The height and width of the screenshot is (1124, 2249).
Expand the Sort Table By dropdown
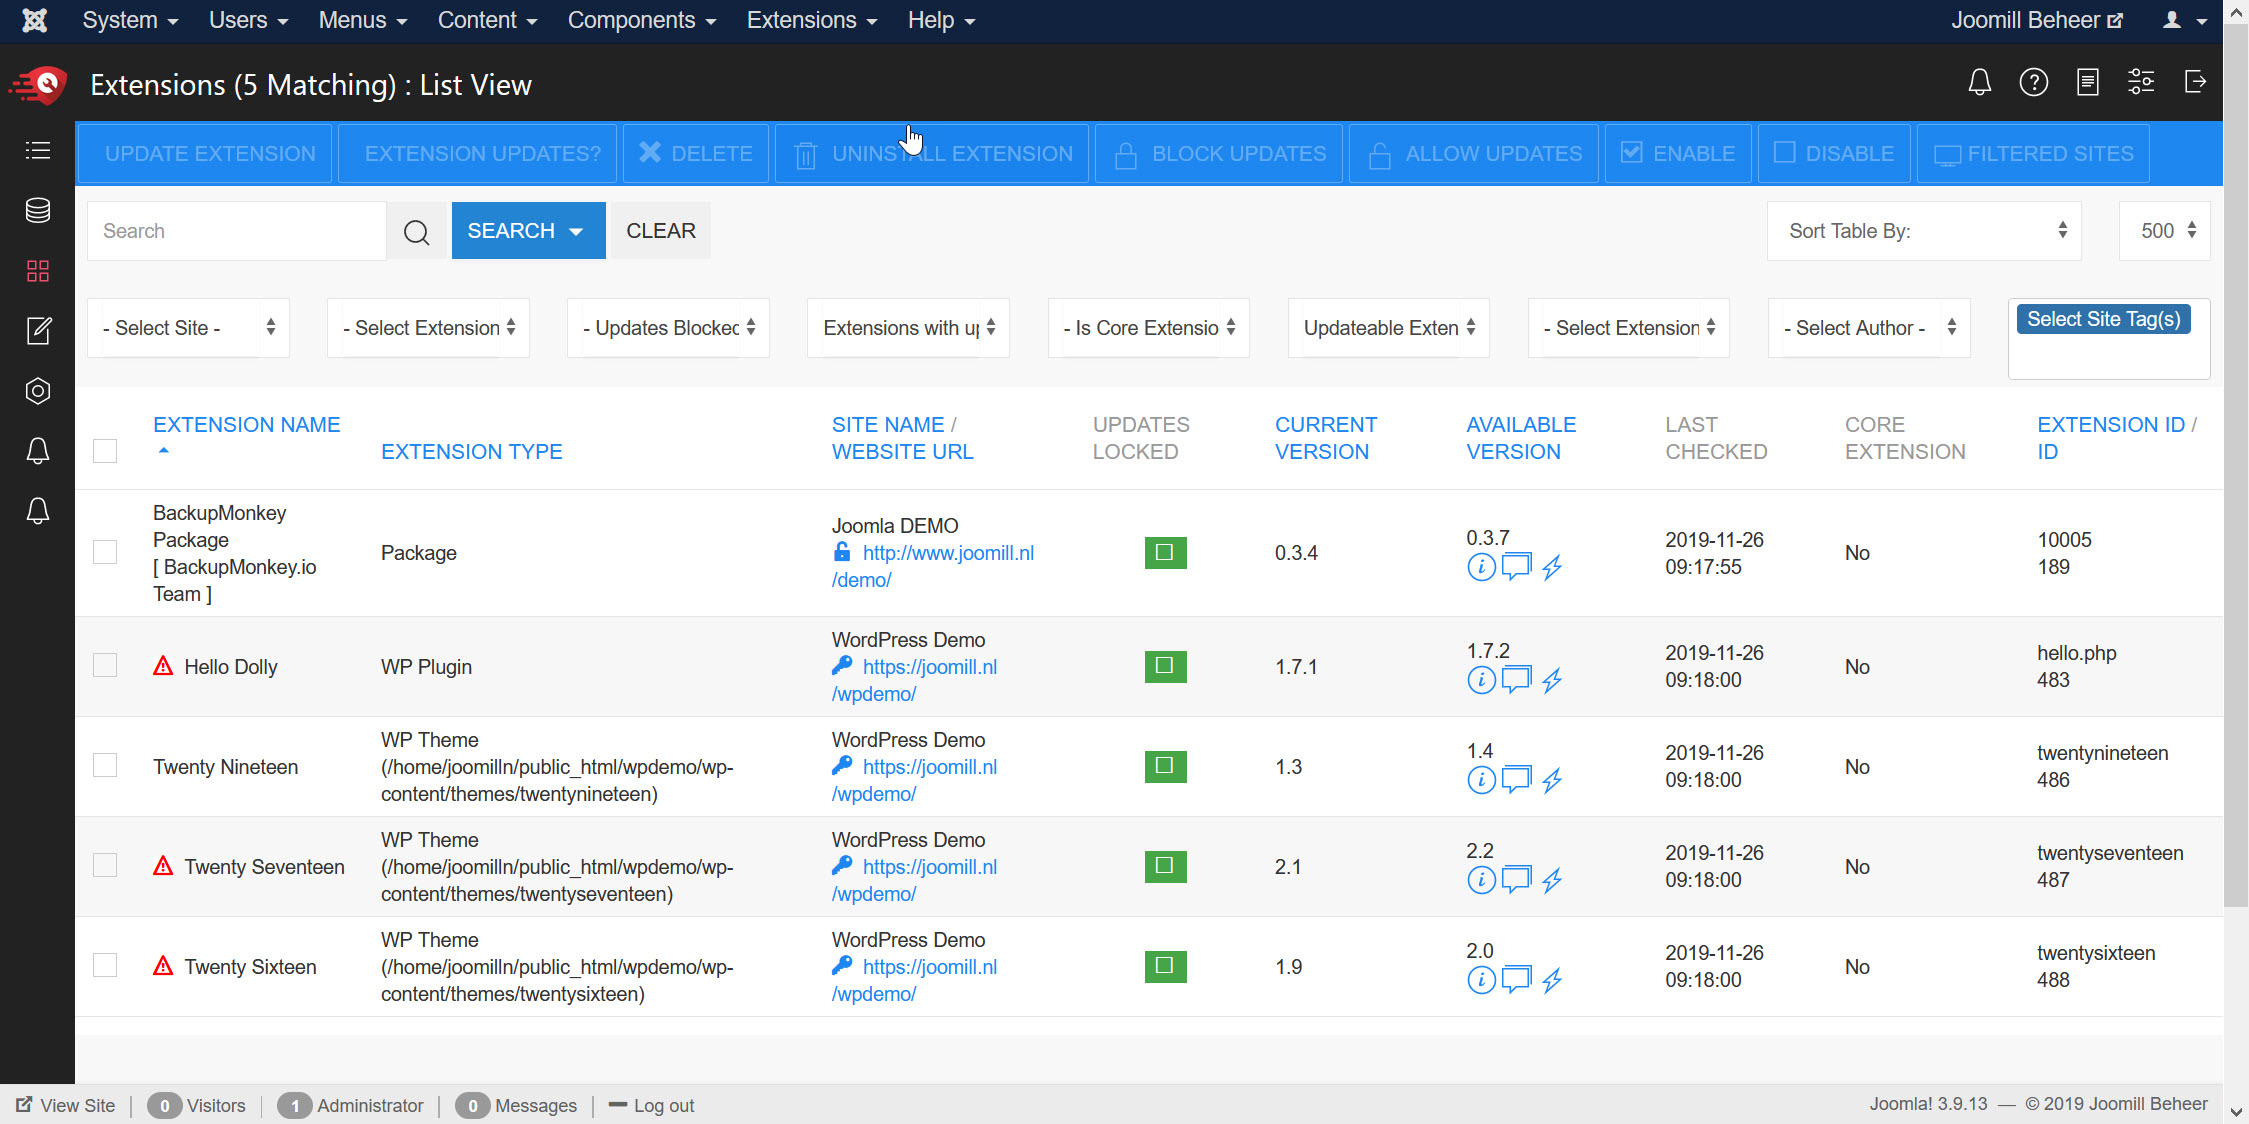click(x=1923, y=231)
